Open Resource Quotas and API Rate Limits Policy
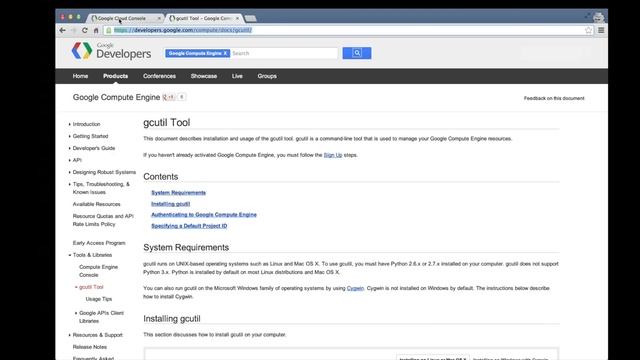 [103, 220]
